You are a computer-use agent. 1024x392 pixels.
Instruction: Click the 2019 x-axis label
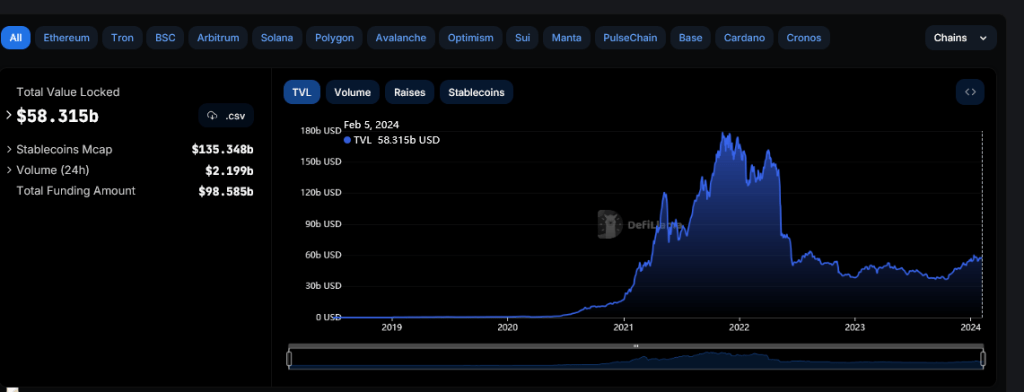pos(391,327)
